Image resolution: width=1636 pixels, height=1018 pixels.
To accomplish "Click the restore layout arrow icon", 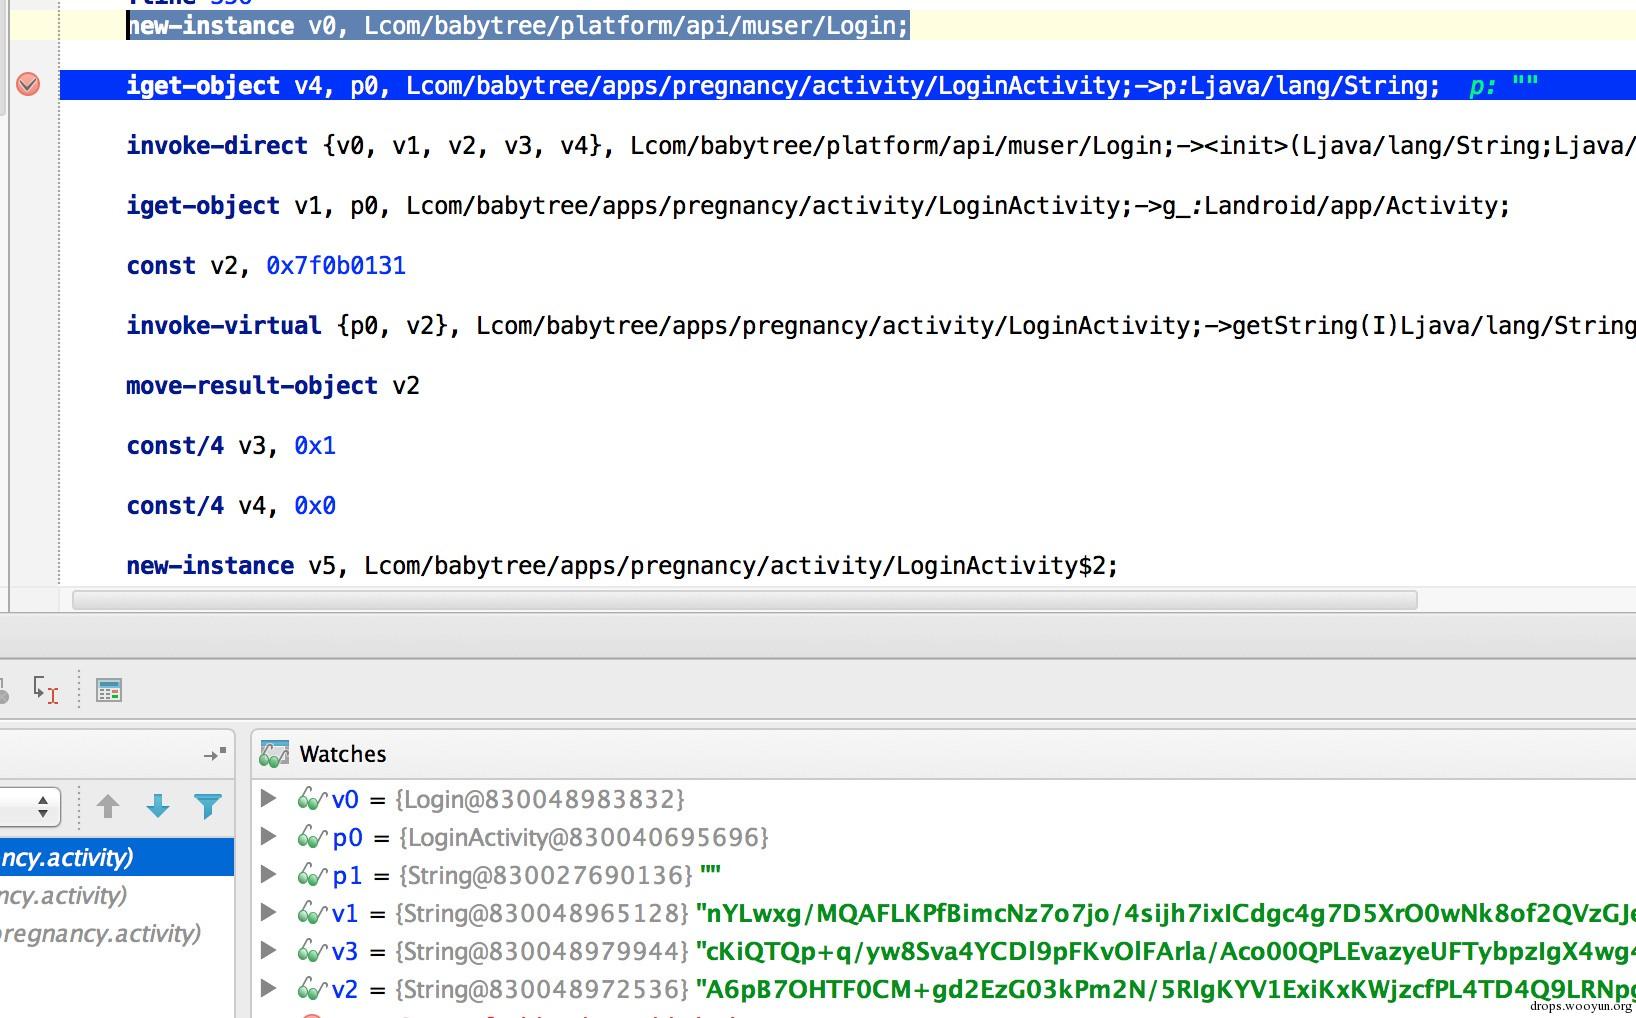I will (x=215, y=754).
